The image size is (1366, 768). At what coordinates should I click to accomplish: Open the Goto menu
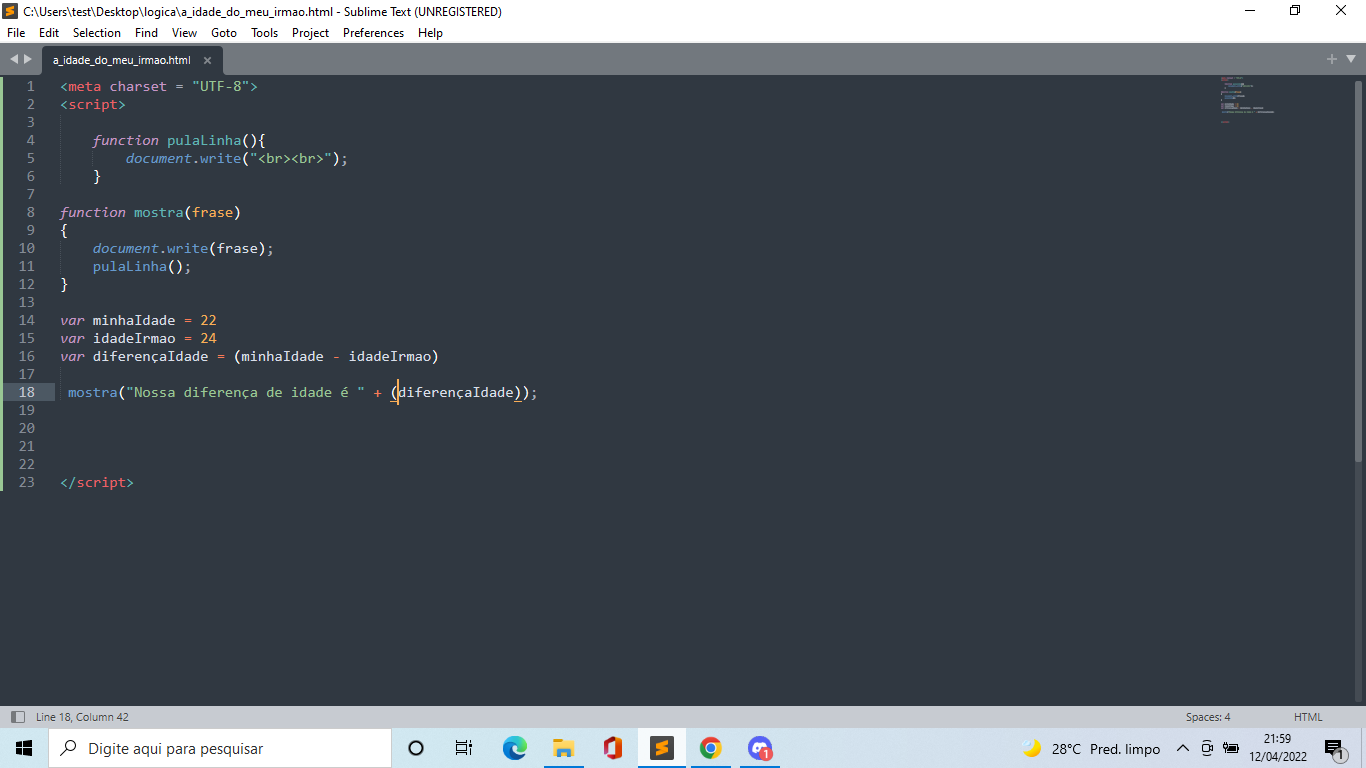[224, 33]
